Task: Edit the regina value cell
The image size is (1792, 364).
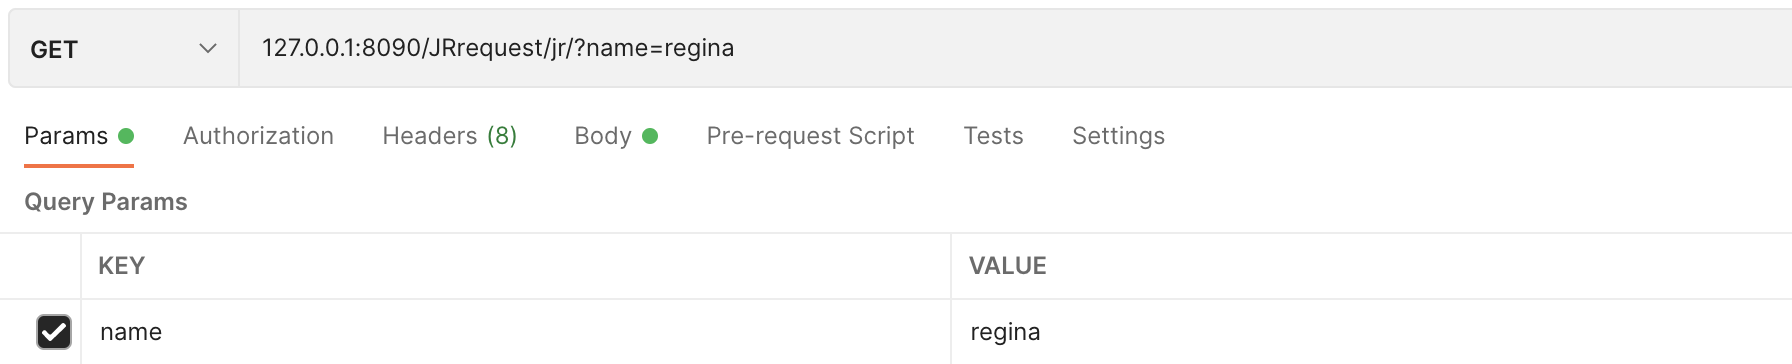Action: (1371, 332)
